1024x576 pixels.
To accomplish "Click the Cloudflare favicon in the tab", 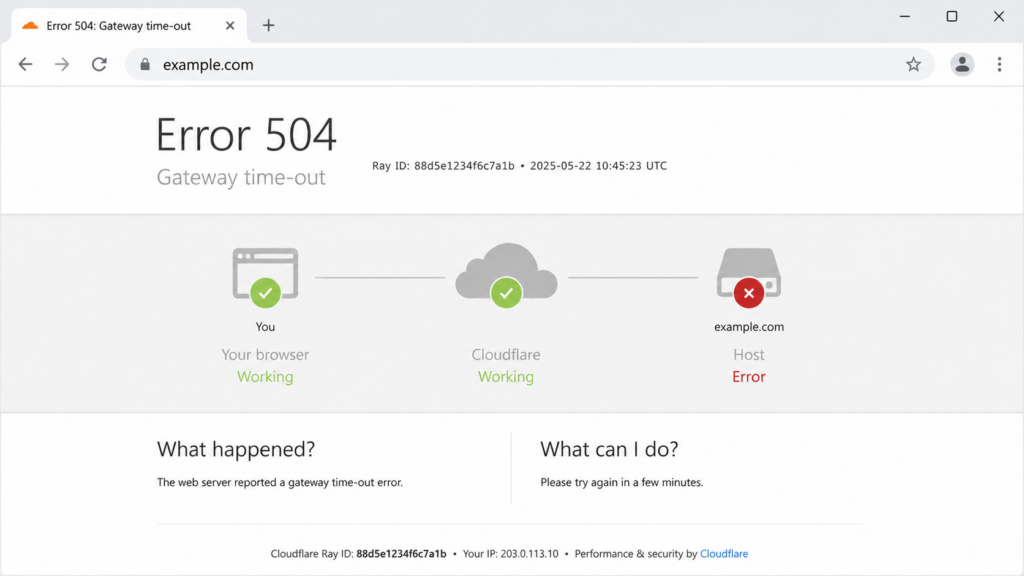I will [30, 25].
